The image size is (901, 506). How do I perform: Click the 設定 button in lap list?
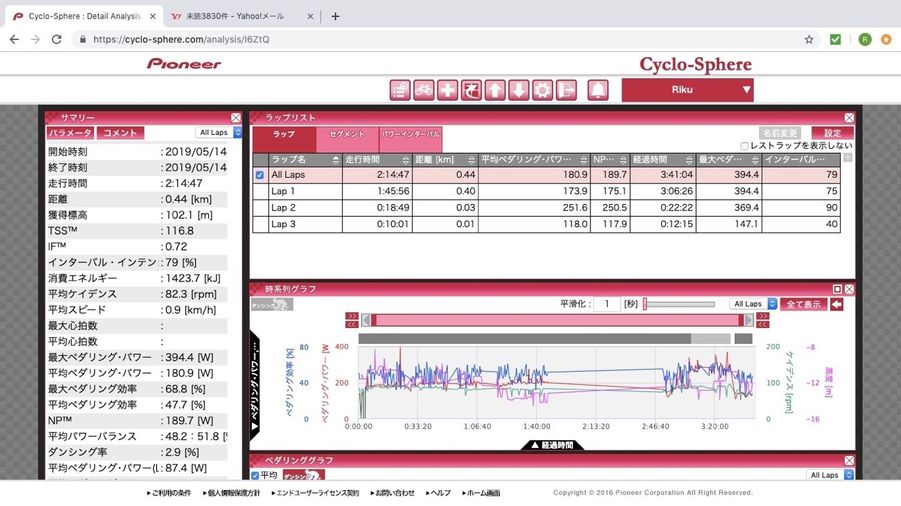(x=831, y=132)
